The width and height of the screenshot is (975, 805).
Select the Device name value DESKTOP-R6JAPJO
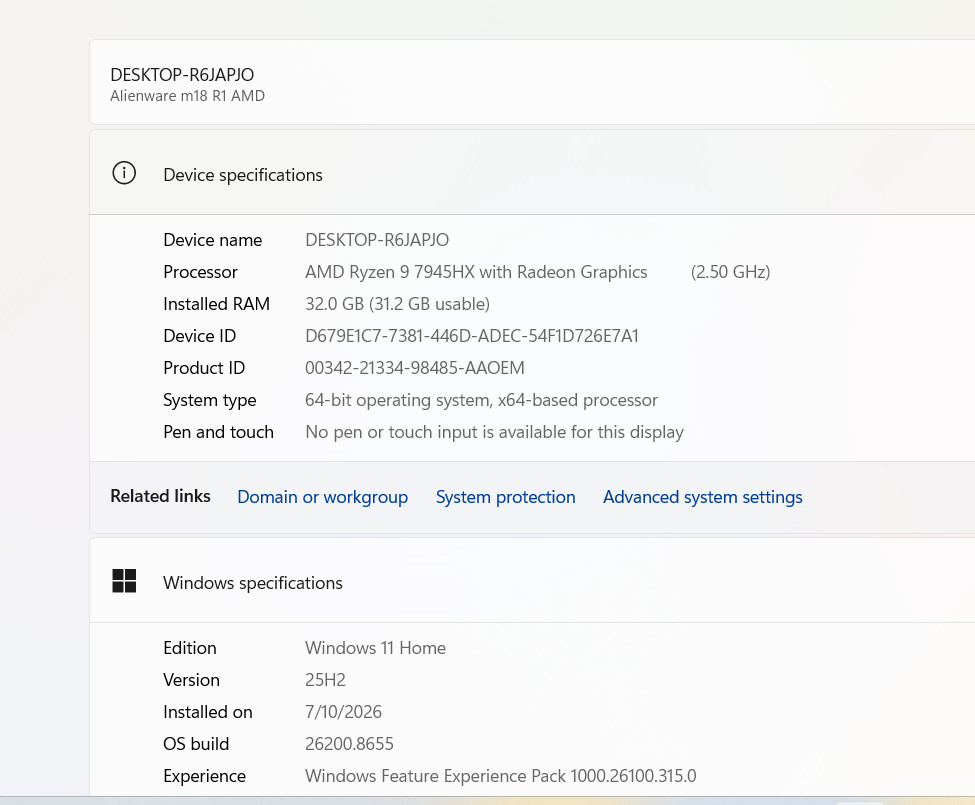click(x=377, y=240)
